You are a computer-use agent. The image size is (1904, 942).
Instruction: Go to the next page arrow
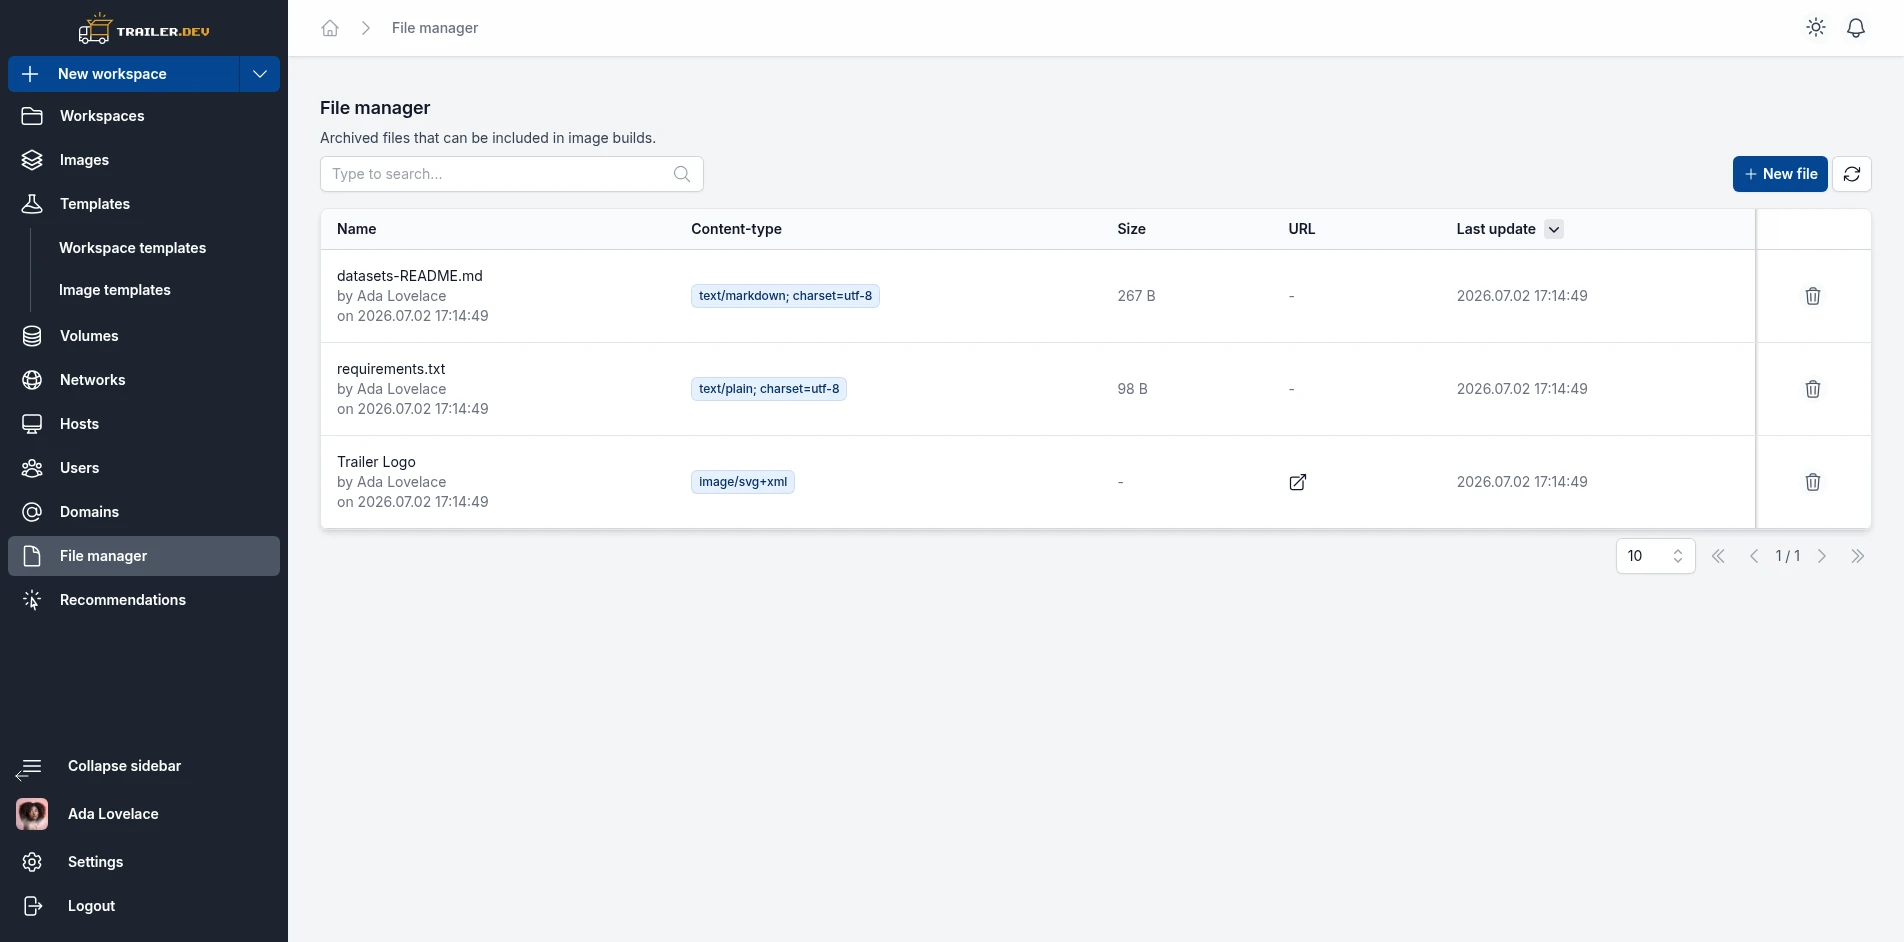(1822, 556)
